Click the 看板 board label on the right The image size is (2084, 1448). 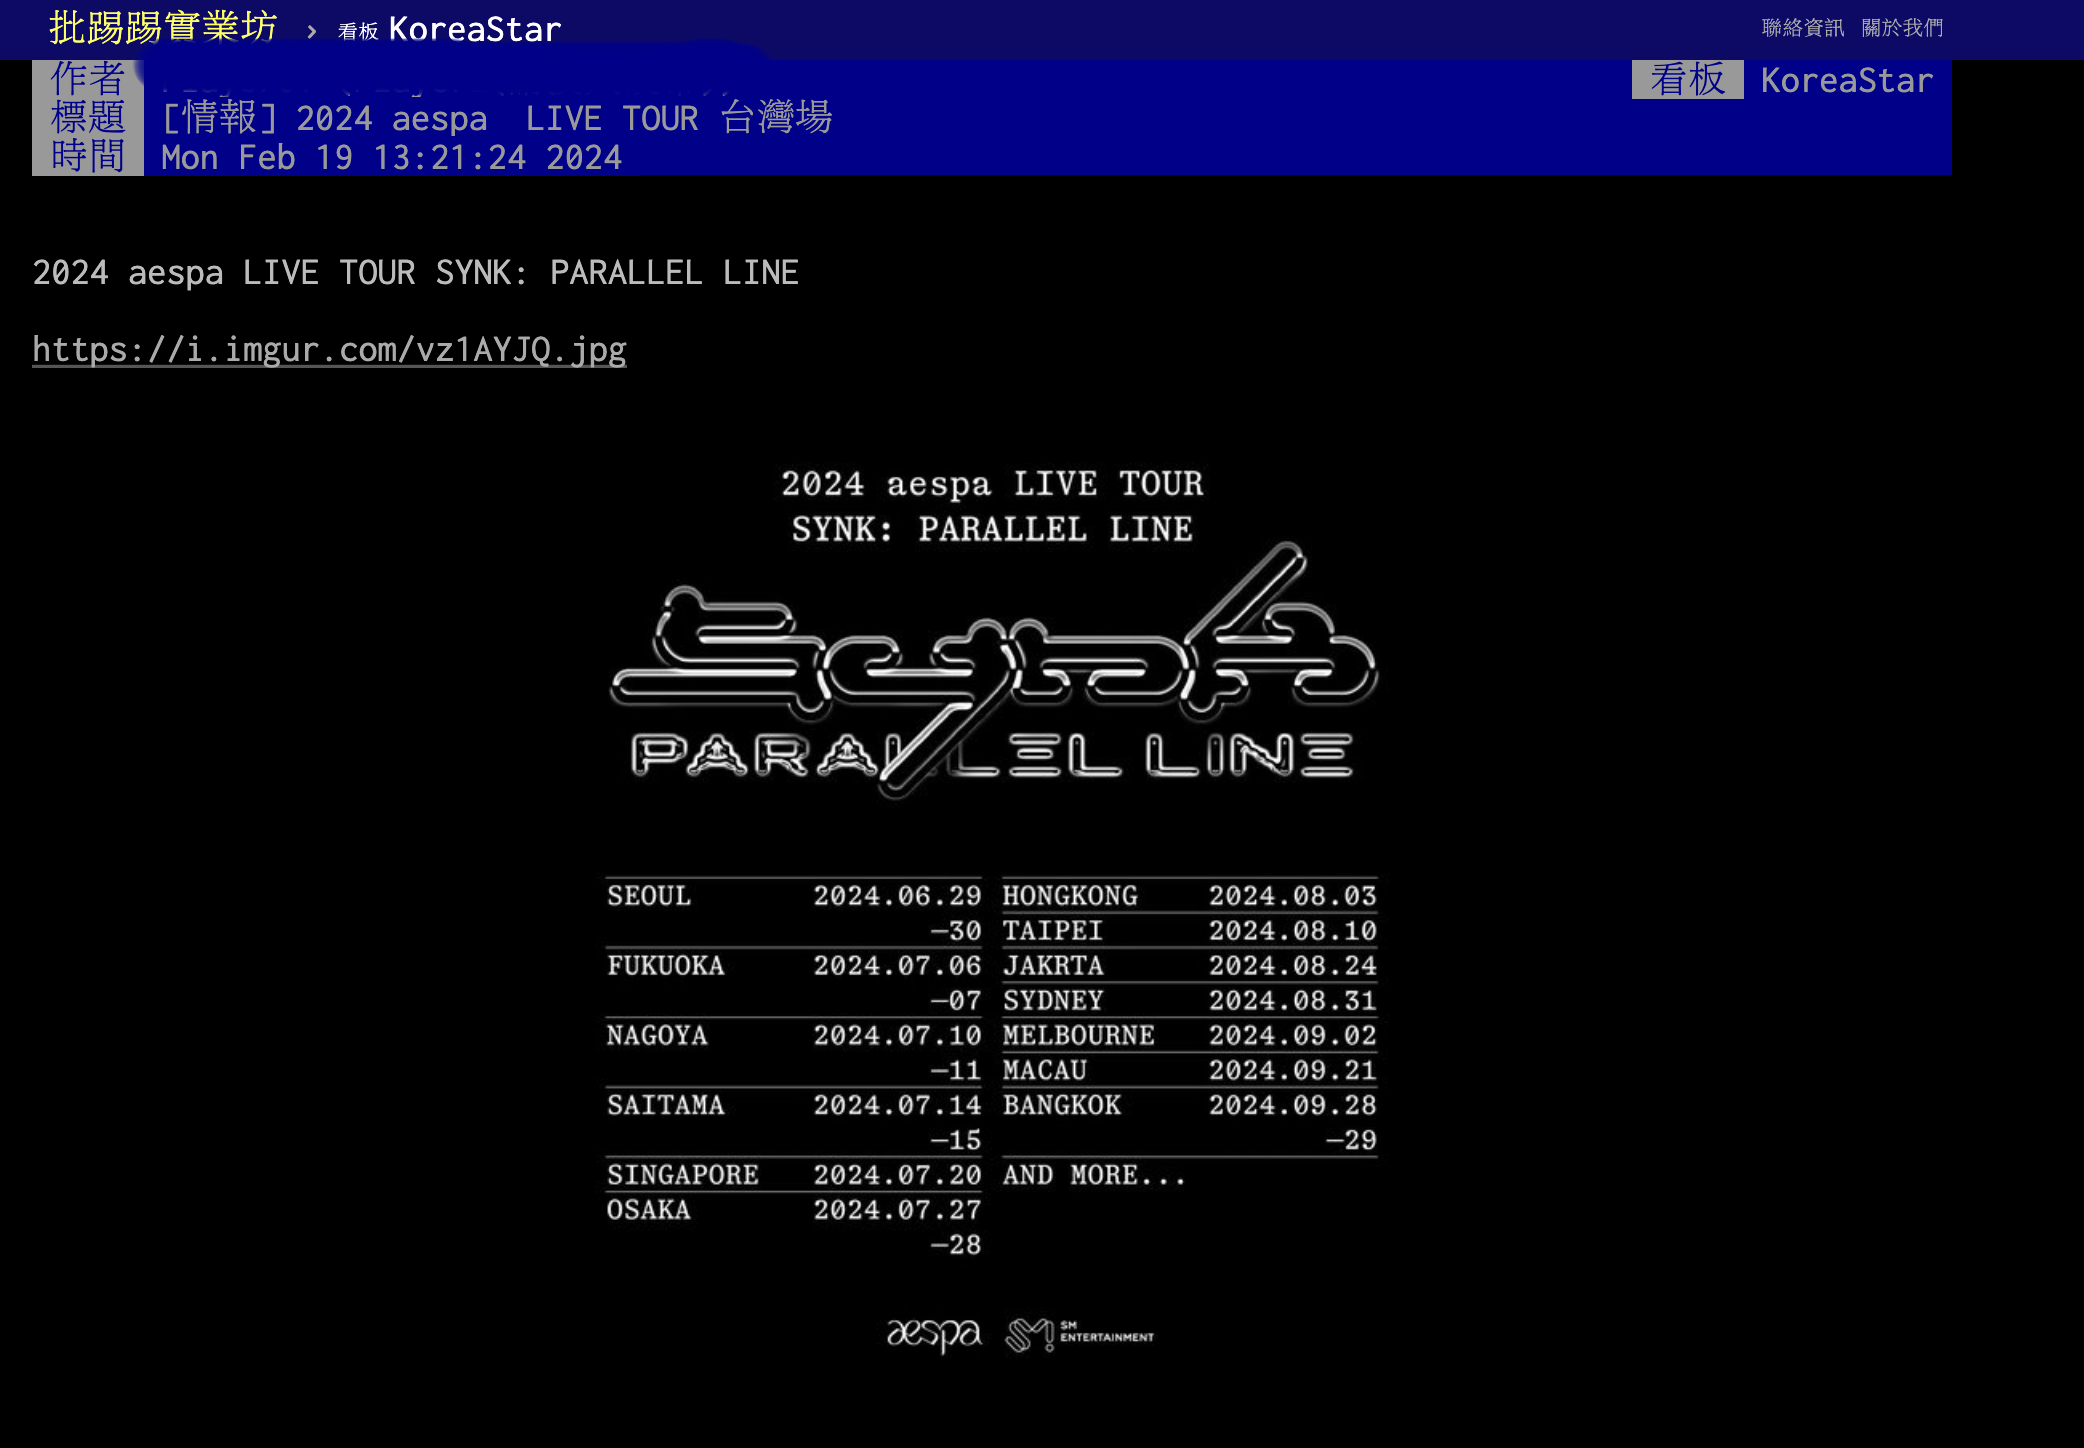(x=1687, y=79)
